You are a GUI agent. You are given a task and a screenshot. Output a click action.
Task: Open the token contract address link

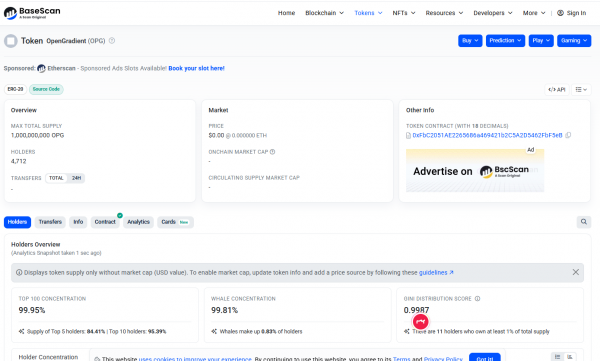point(487,135)
